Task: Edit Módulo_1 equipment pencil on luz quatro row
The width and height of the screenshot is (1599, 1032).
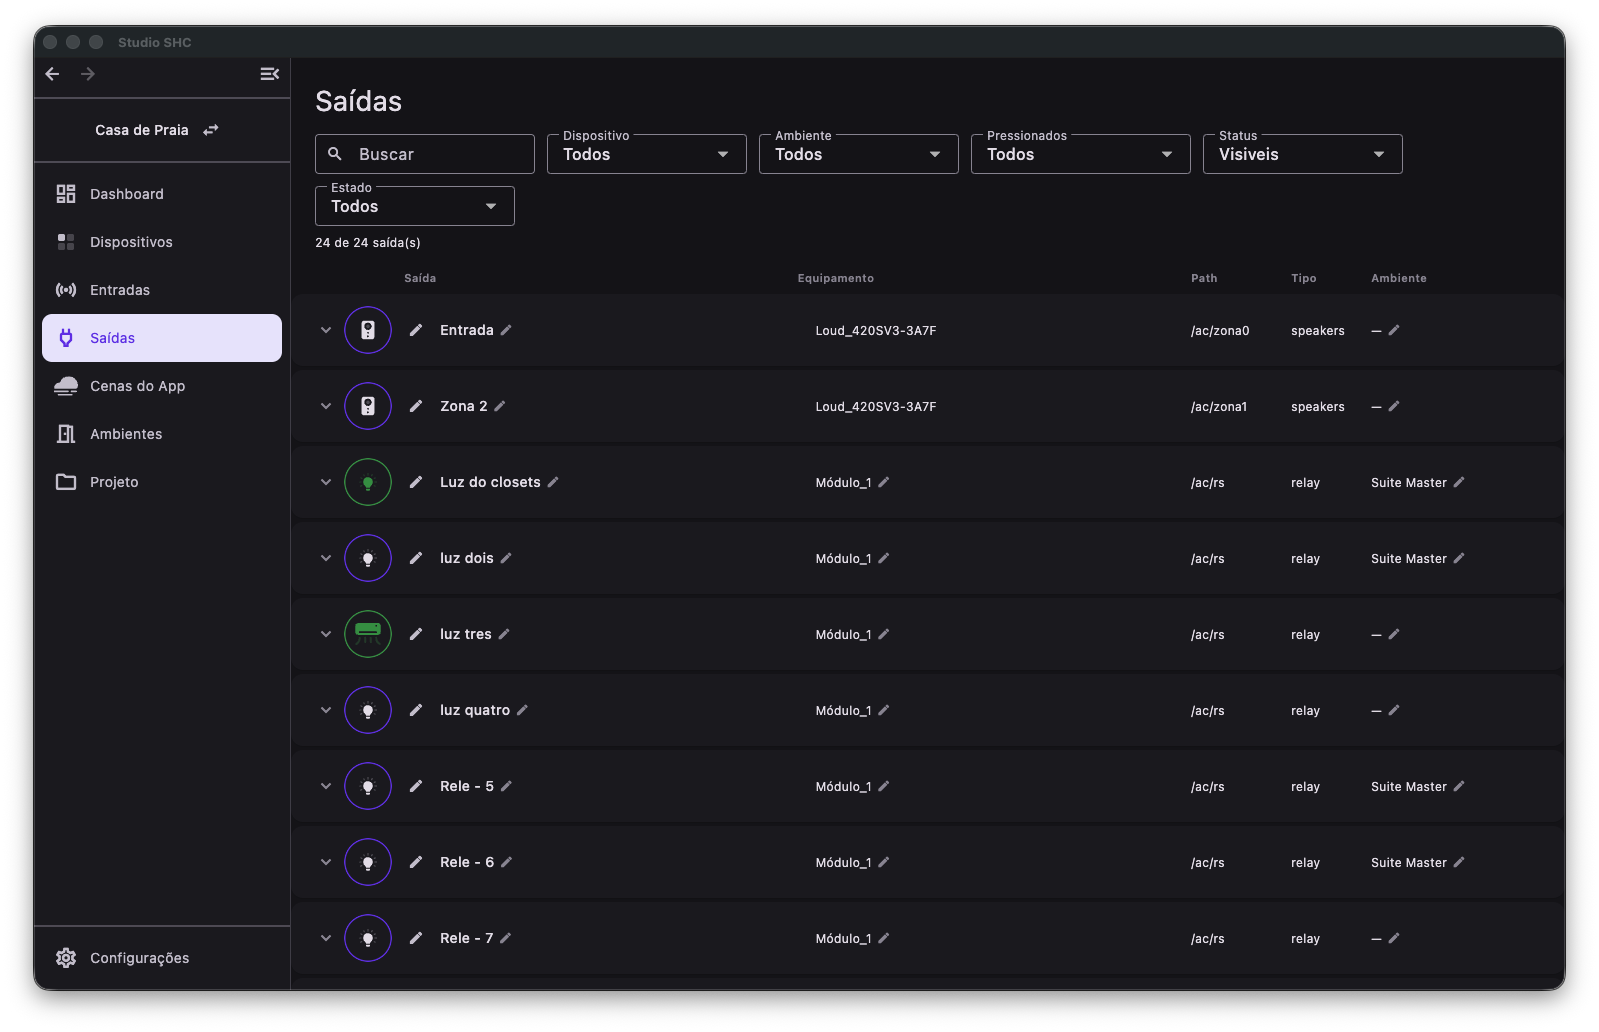Action: pos(884,710)
